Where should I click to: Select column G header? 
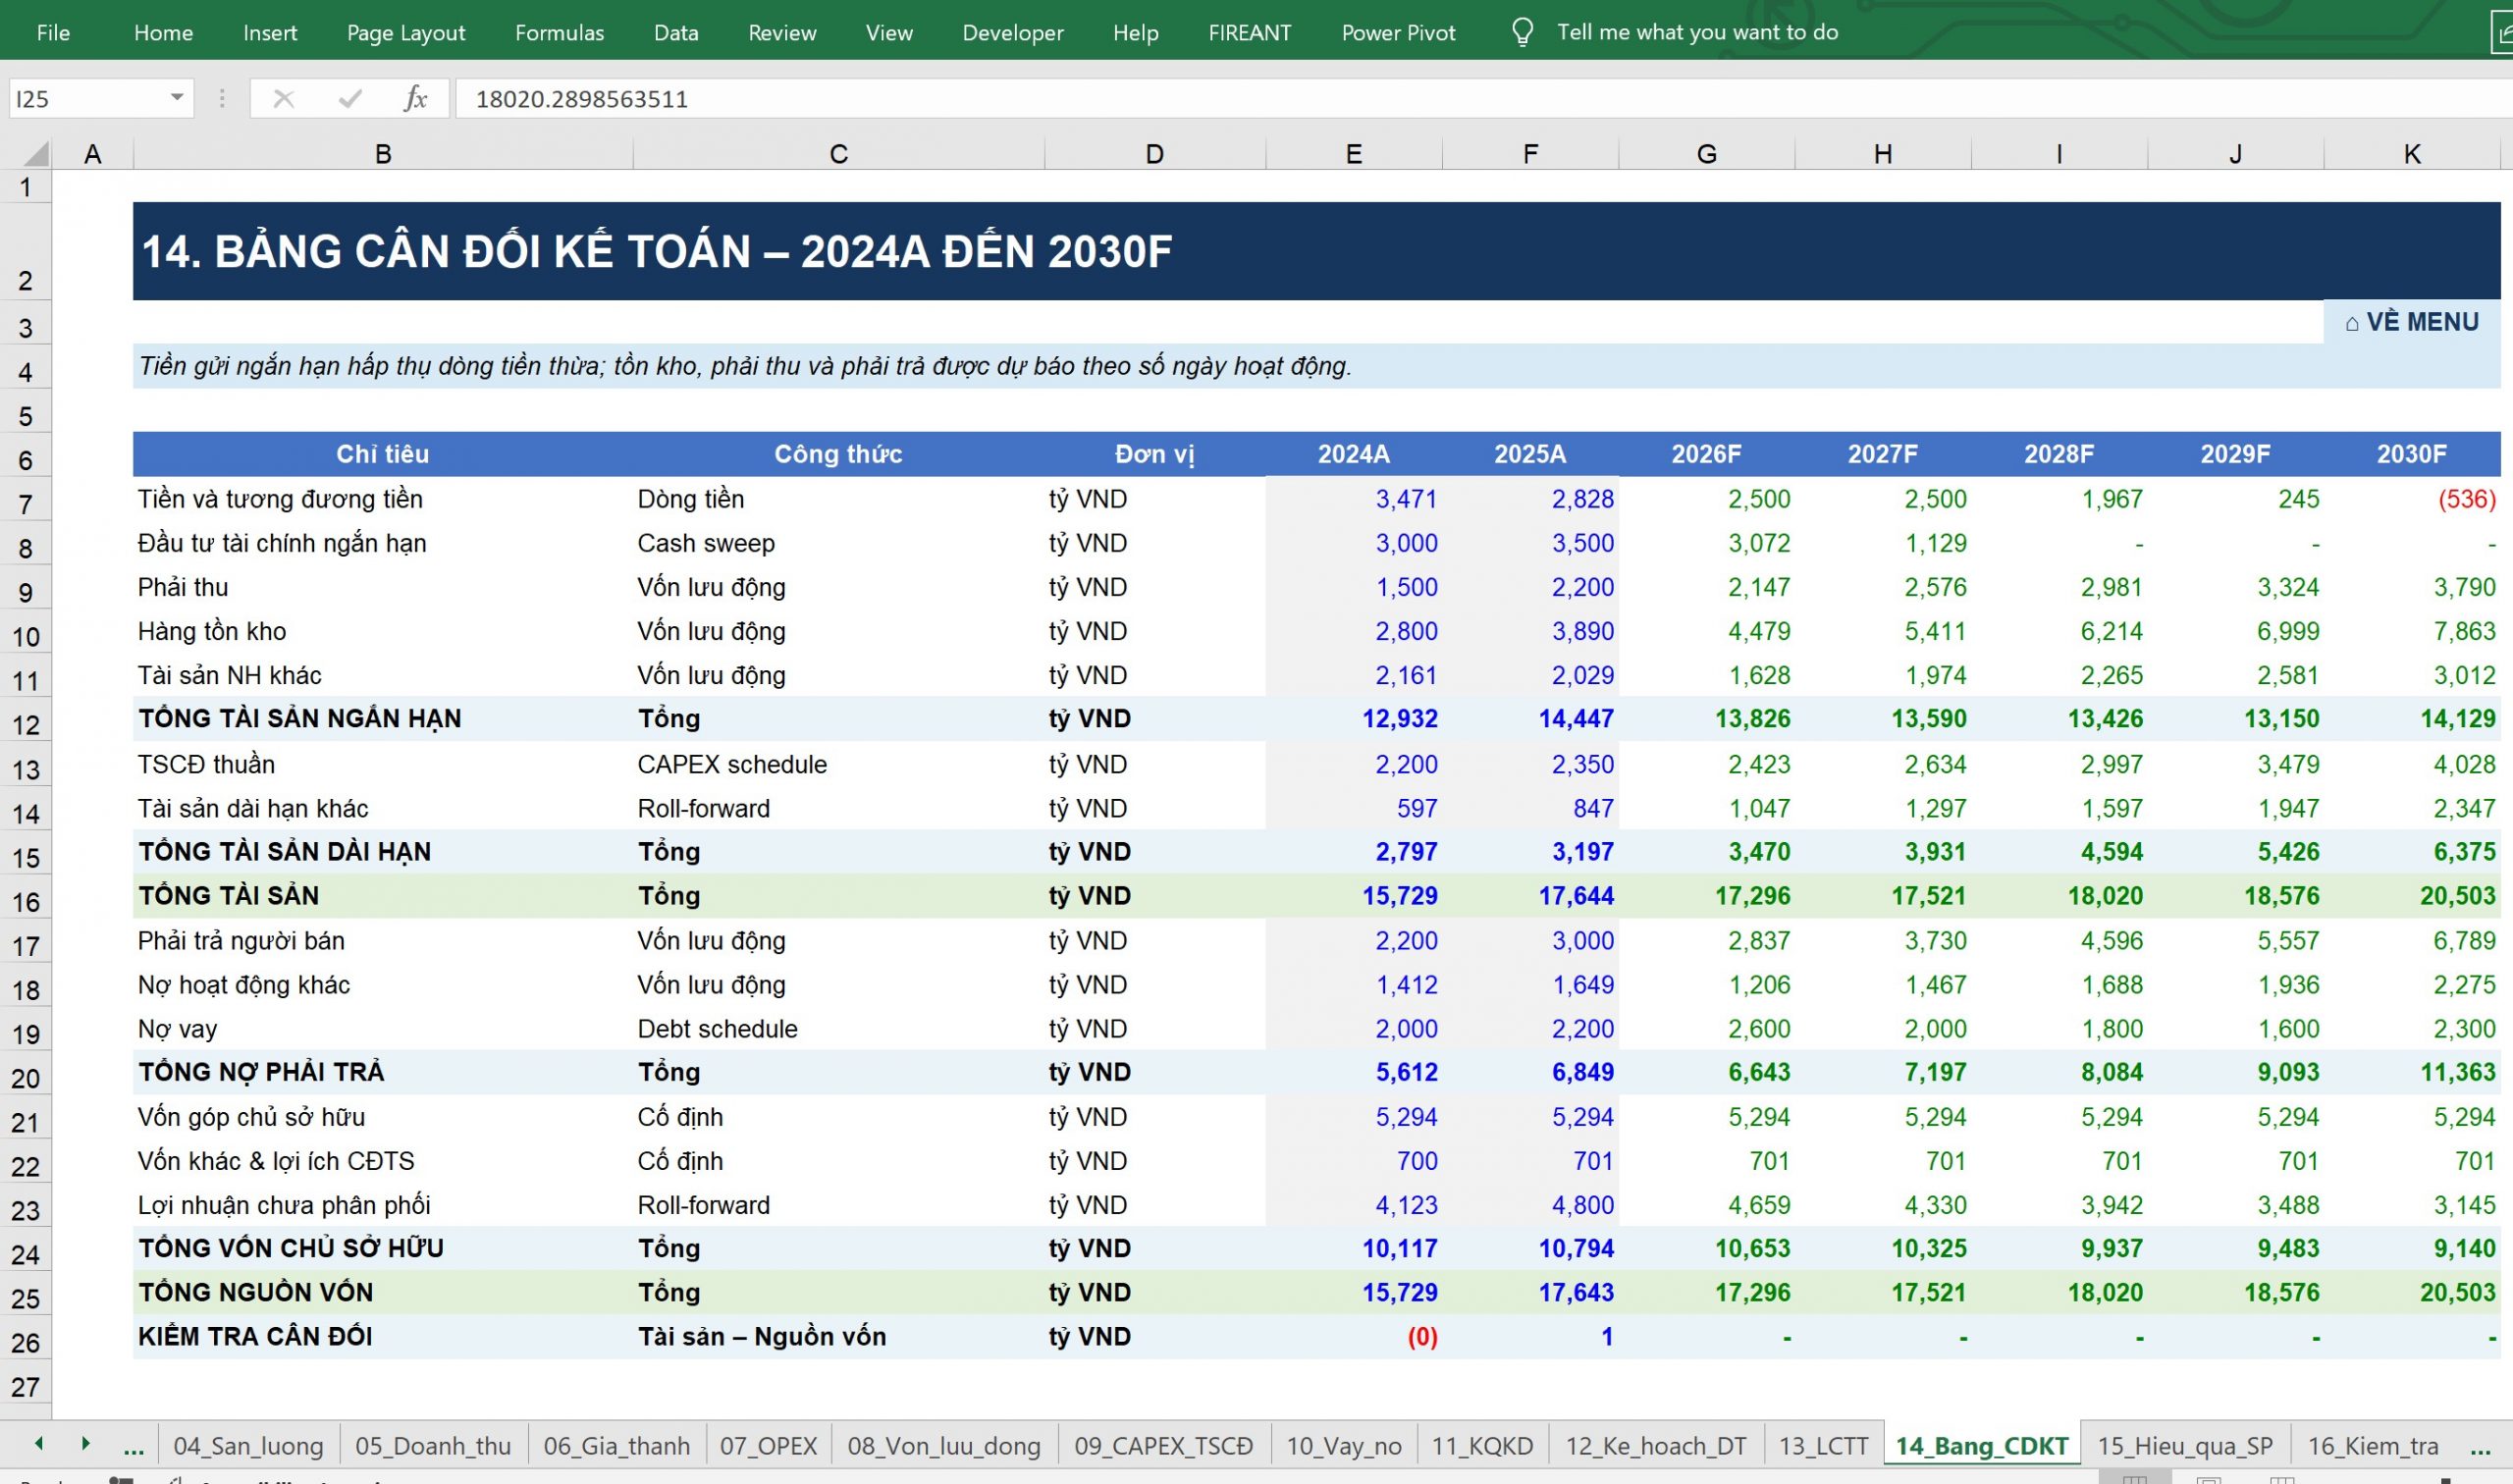pos(1706,154)
